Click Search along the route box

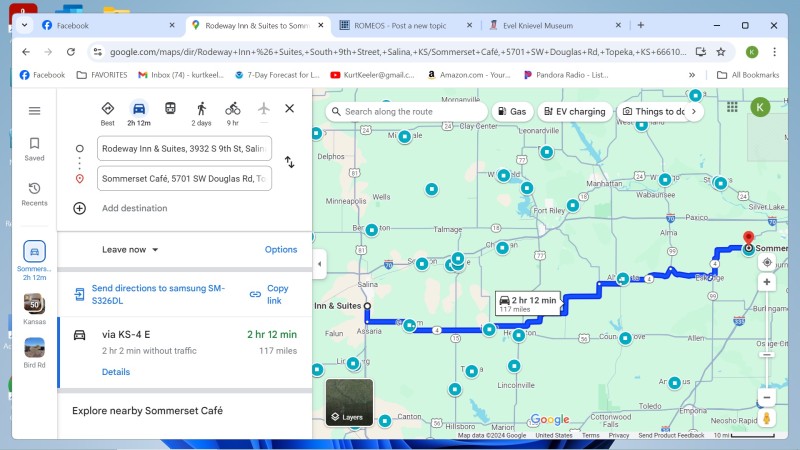(406, 111)
